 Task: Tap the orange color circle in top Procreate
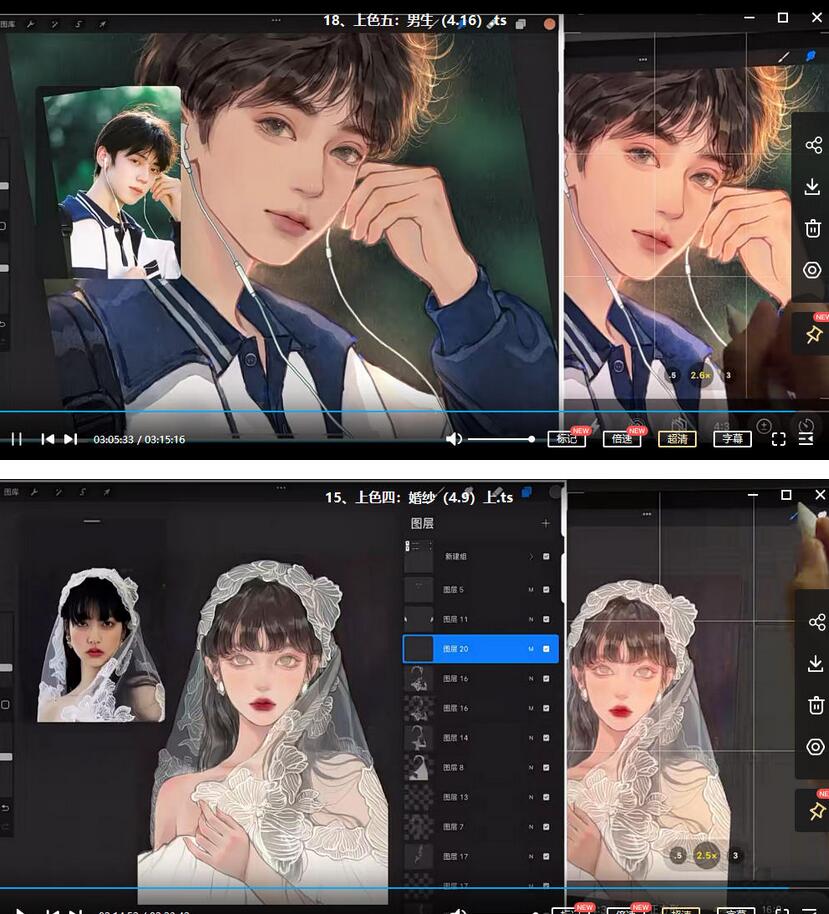(549, 24)
